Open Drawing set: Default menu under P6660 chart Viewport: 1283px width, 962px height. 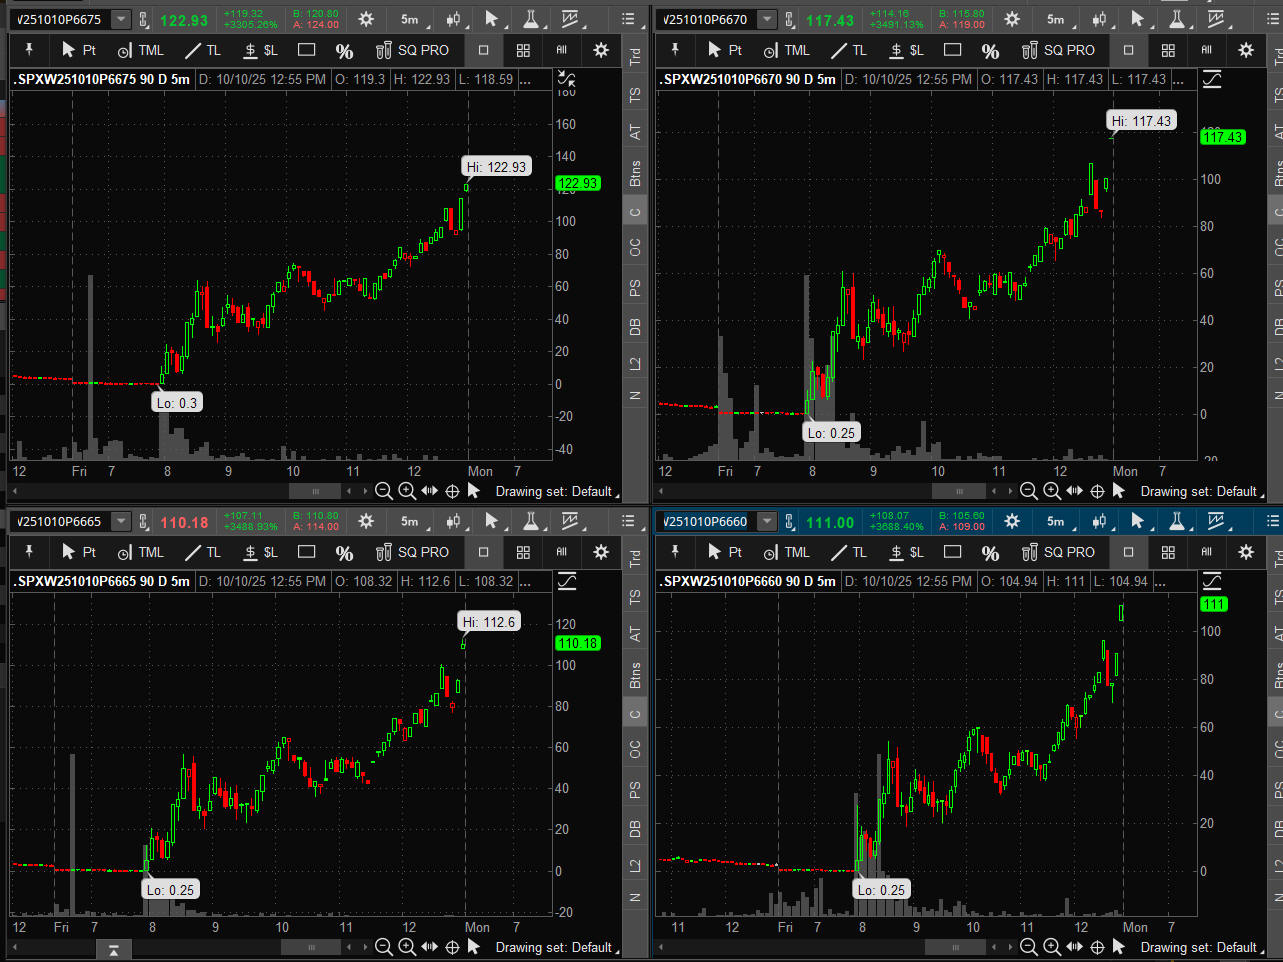pos(1201,947)
